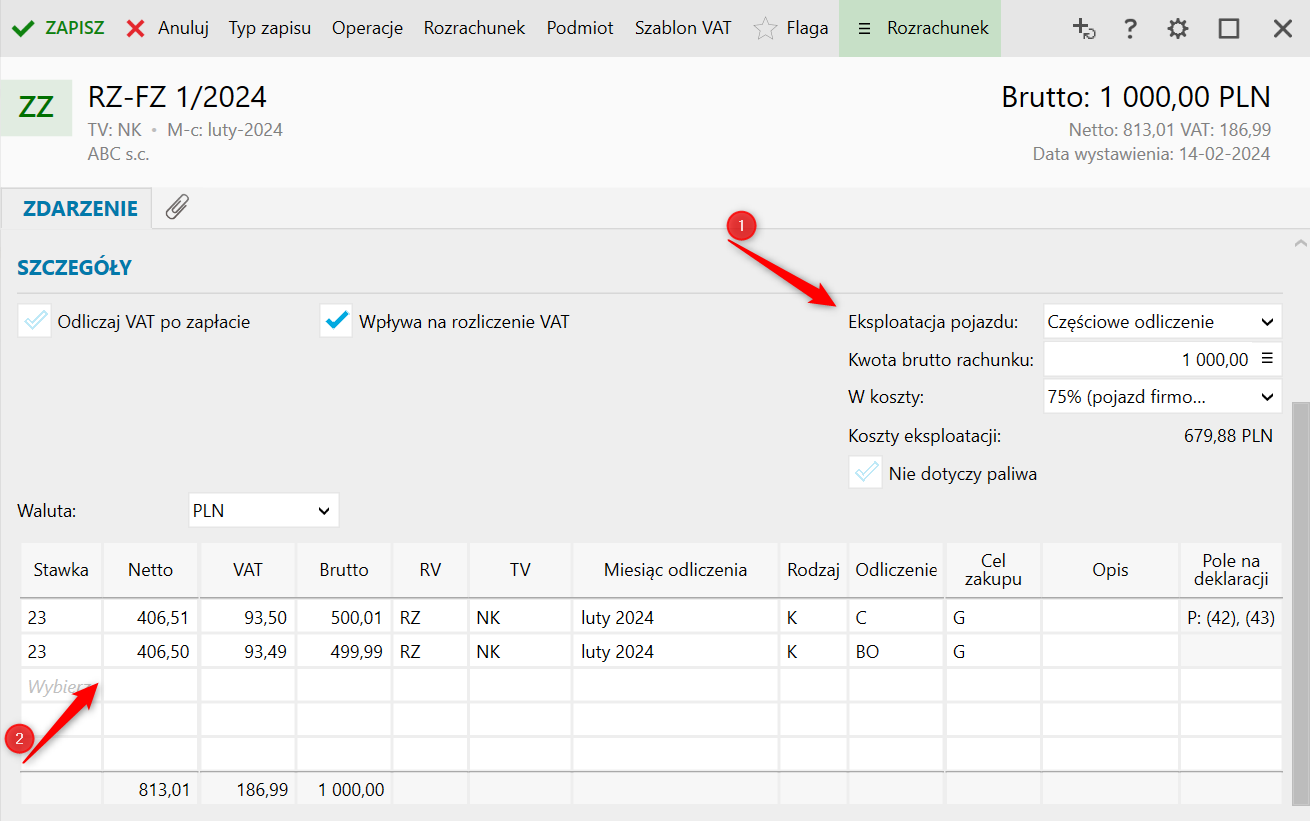The height and width of the screenshot is (821, 1310).
Task: Enable Nie dotyczy paliwa checkbox
Action: click(x=865, y=473)
